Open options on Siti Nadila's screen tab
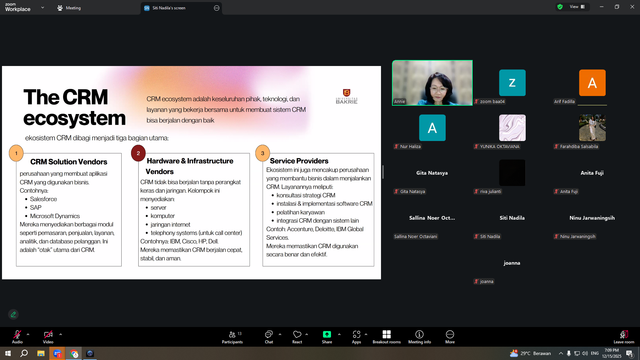The width and height of the screenshot is (640, 360). point(216,8)
